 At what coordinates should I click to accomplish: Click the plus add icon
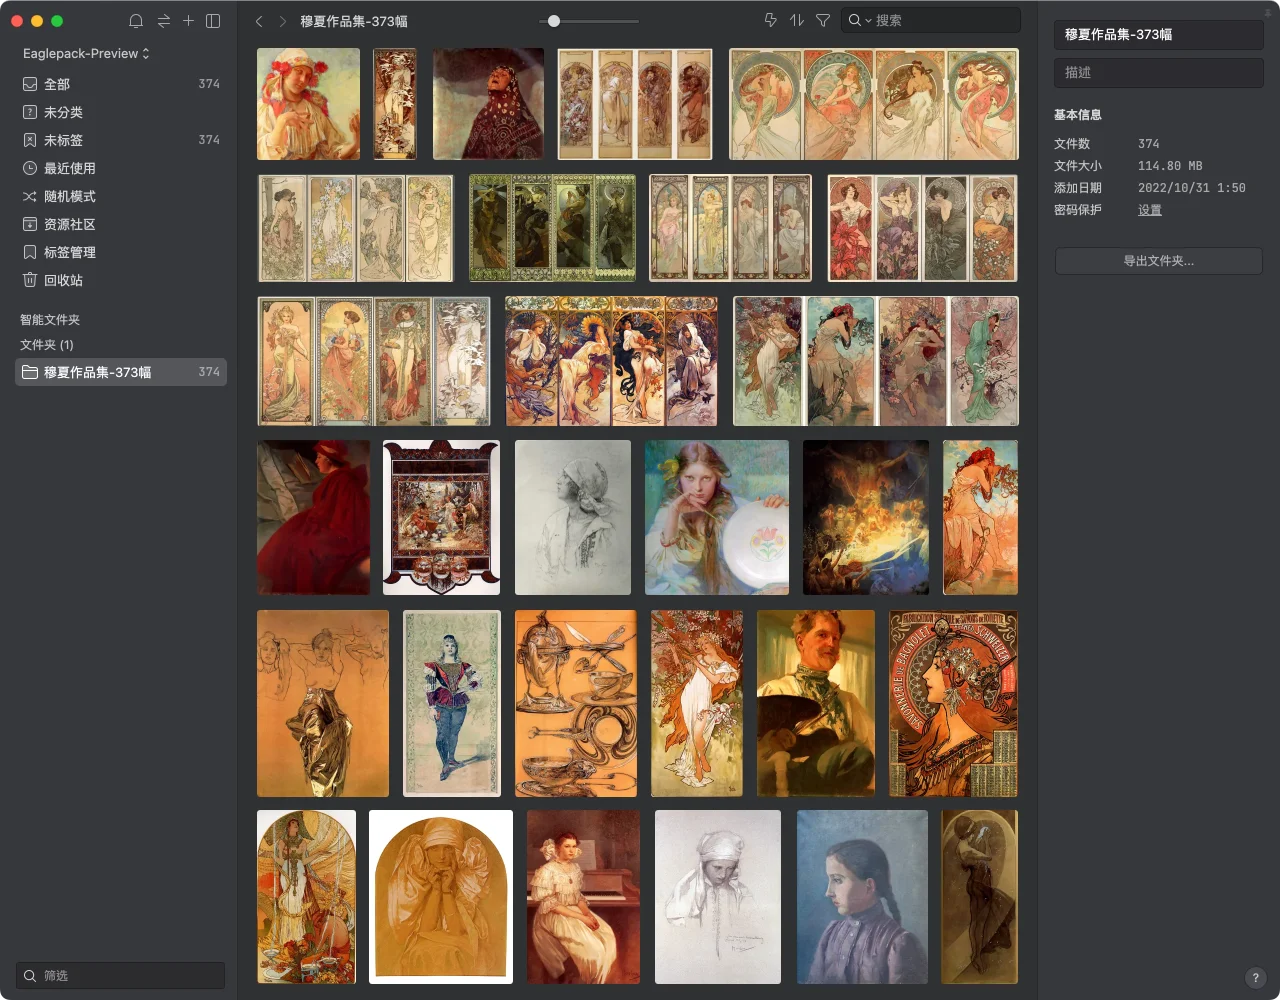[x=188, y=21]
